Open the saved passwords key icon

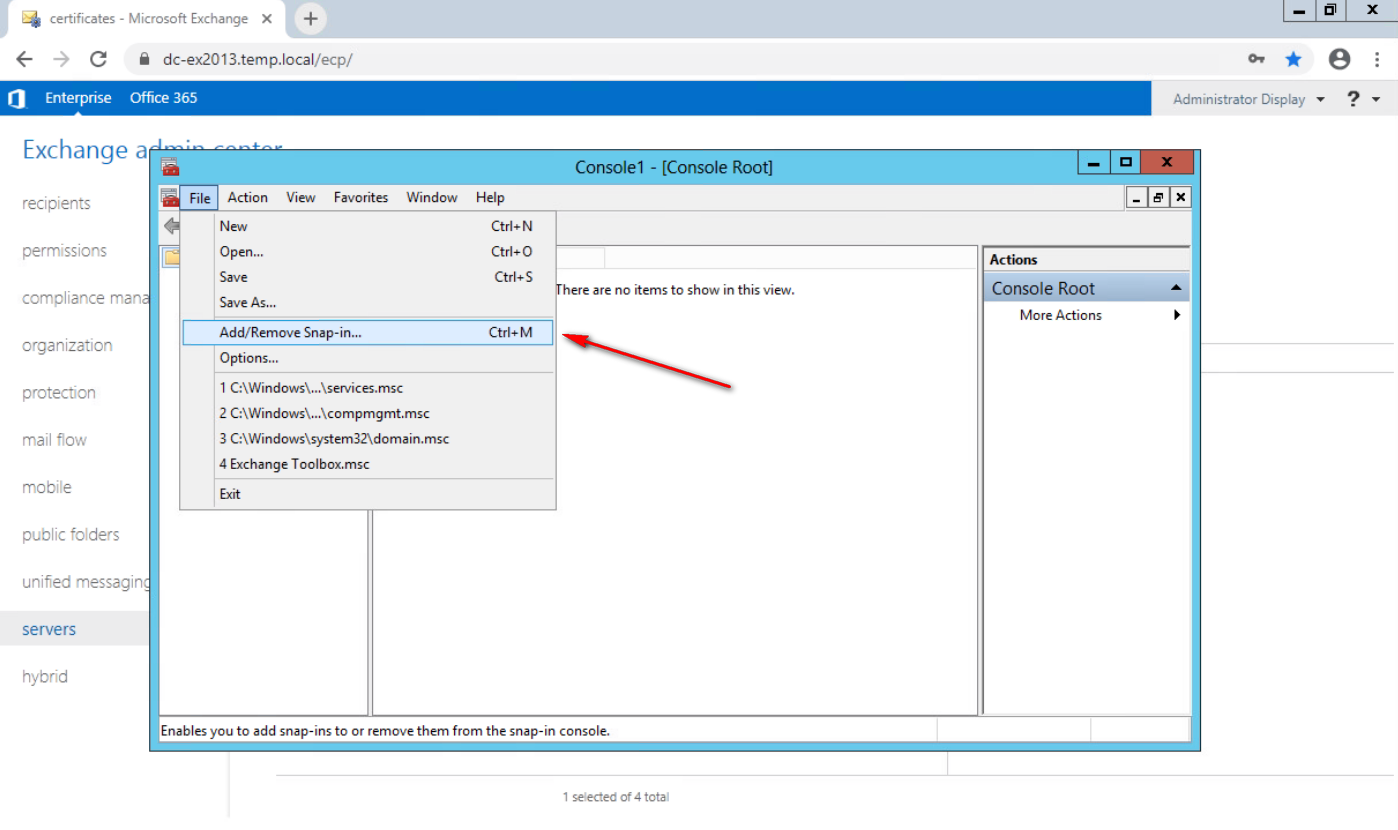[x=1256, y=59]
